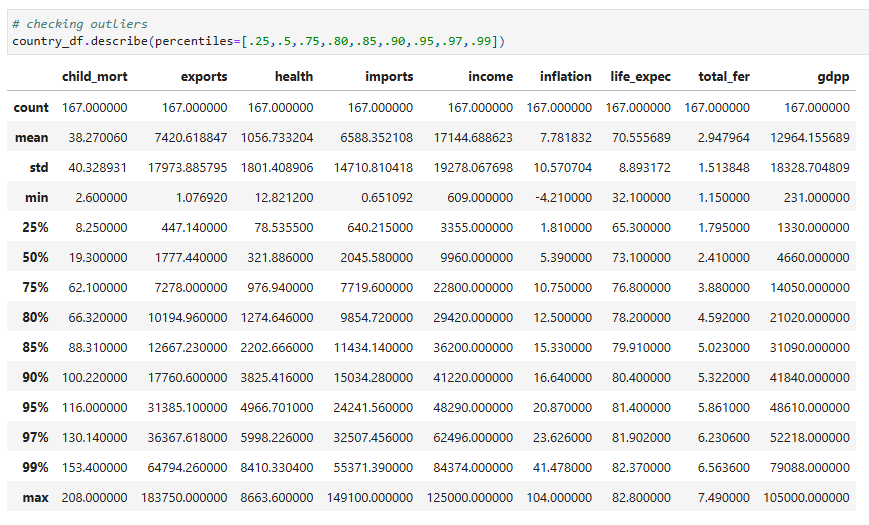Screen dimensions: 869x525
Task: Click mean gdpp value 12964.155689
Action: coord(810,137)
